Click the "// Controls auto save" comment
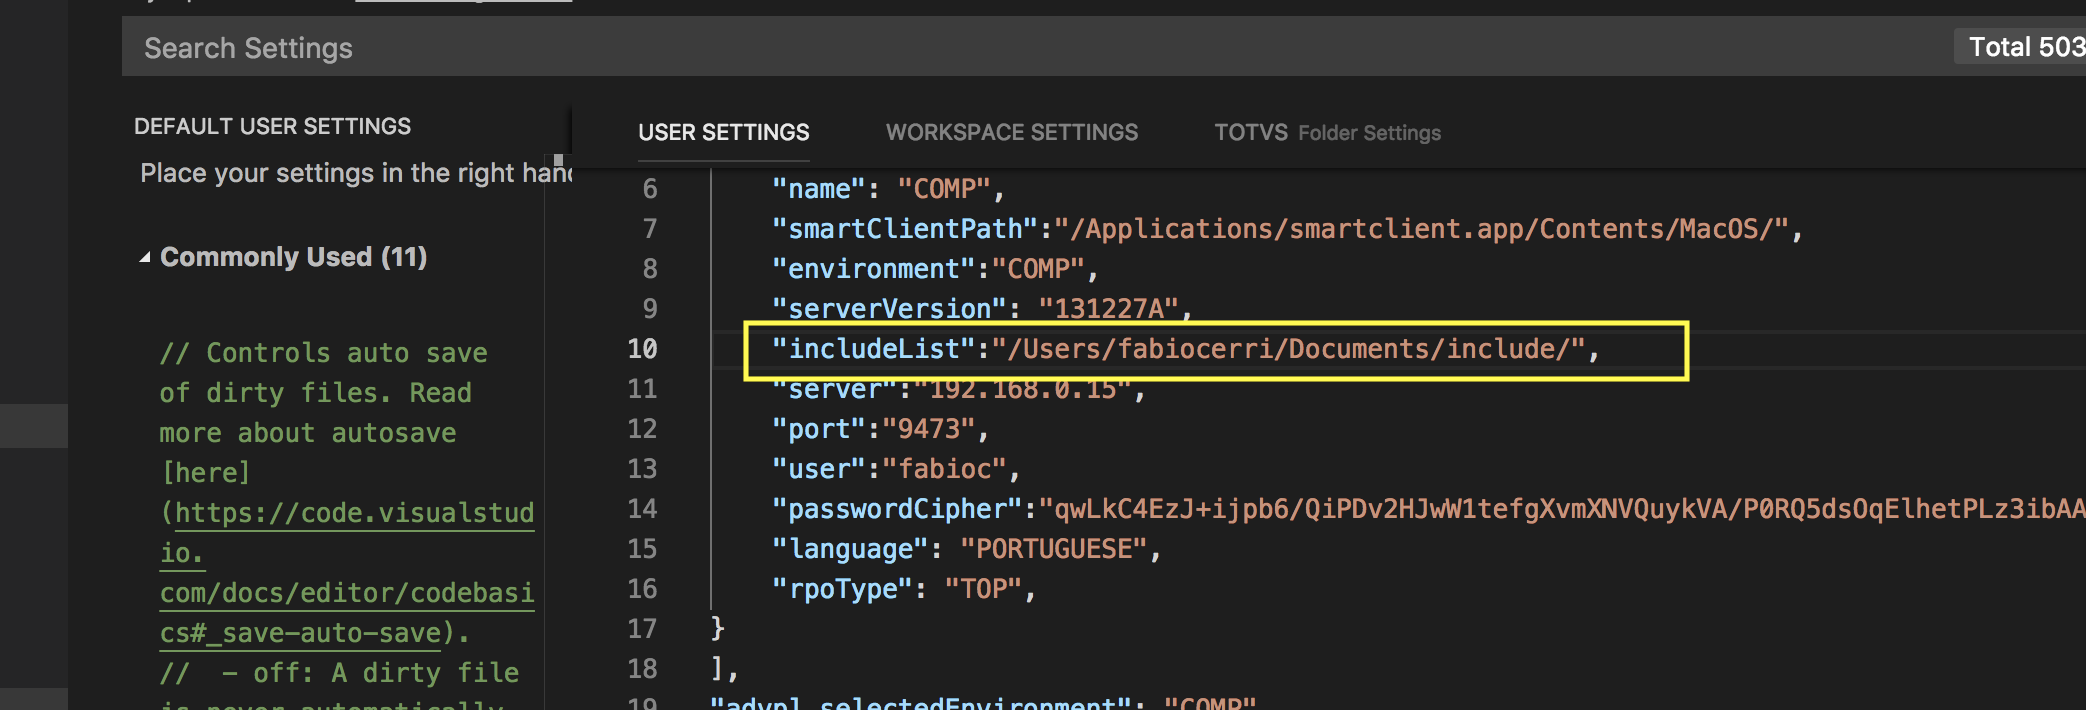2086x710 pixels. point(324,353)
